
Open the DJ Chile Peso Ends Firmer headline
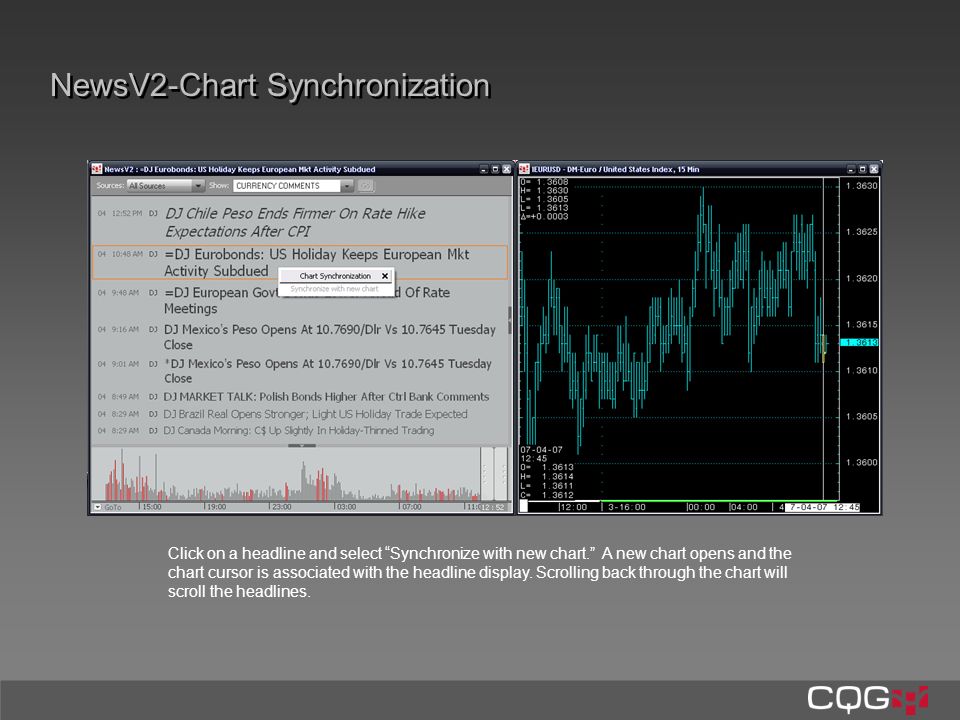295,222
